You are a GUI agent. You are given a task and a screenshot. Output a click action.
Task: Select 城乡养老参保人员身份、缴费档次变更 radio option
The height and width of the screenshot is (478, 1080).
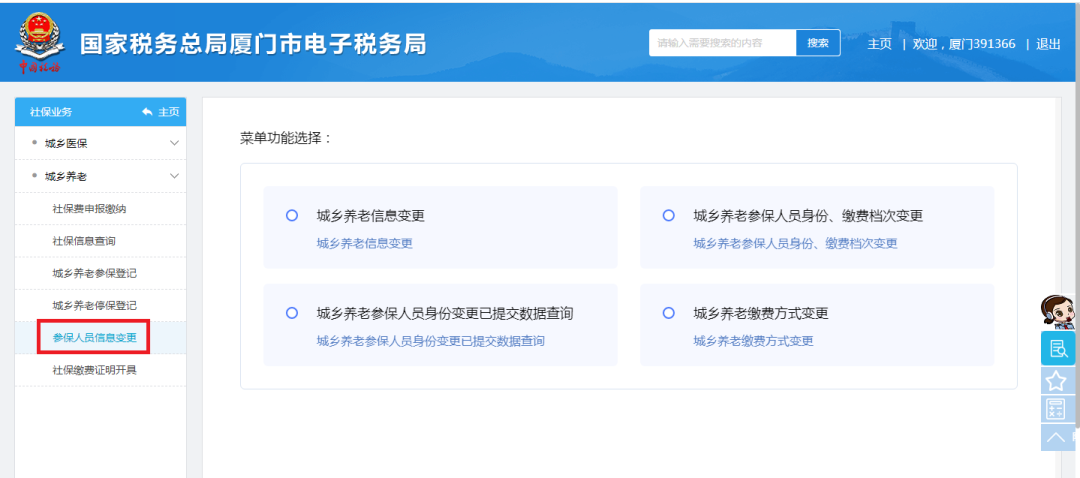[669, 215]
